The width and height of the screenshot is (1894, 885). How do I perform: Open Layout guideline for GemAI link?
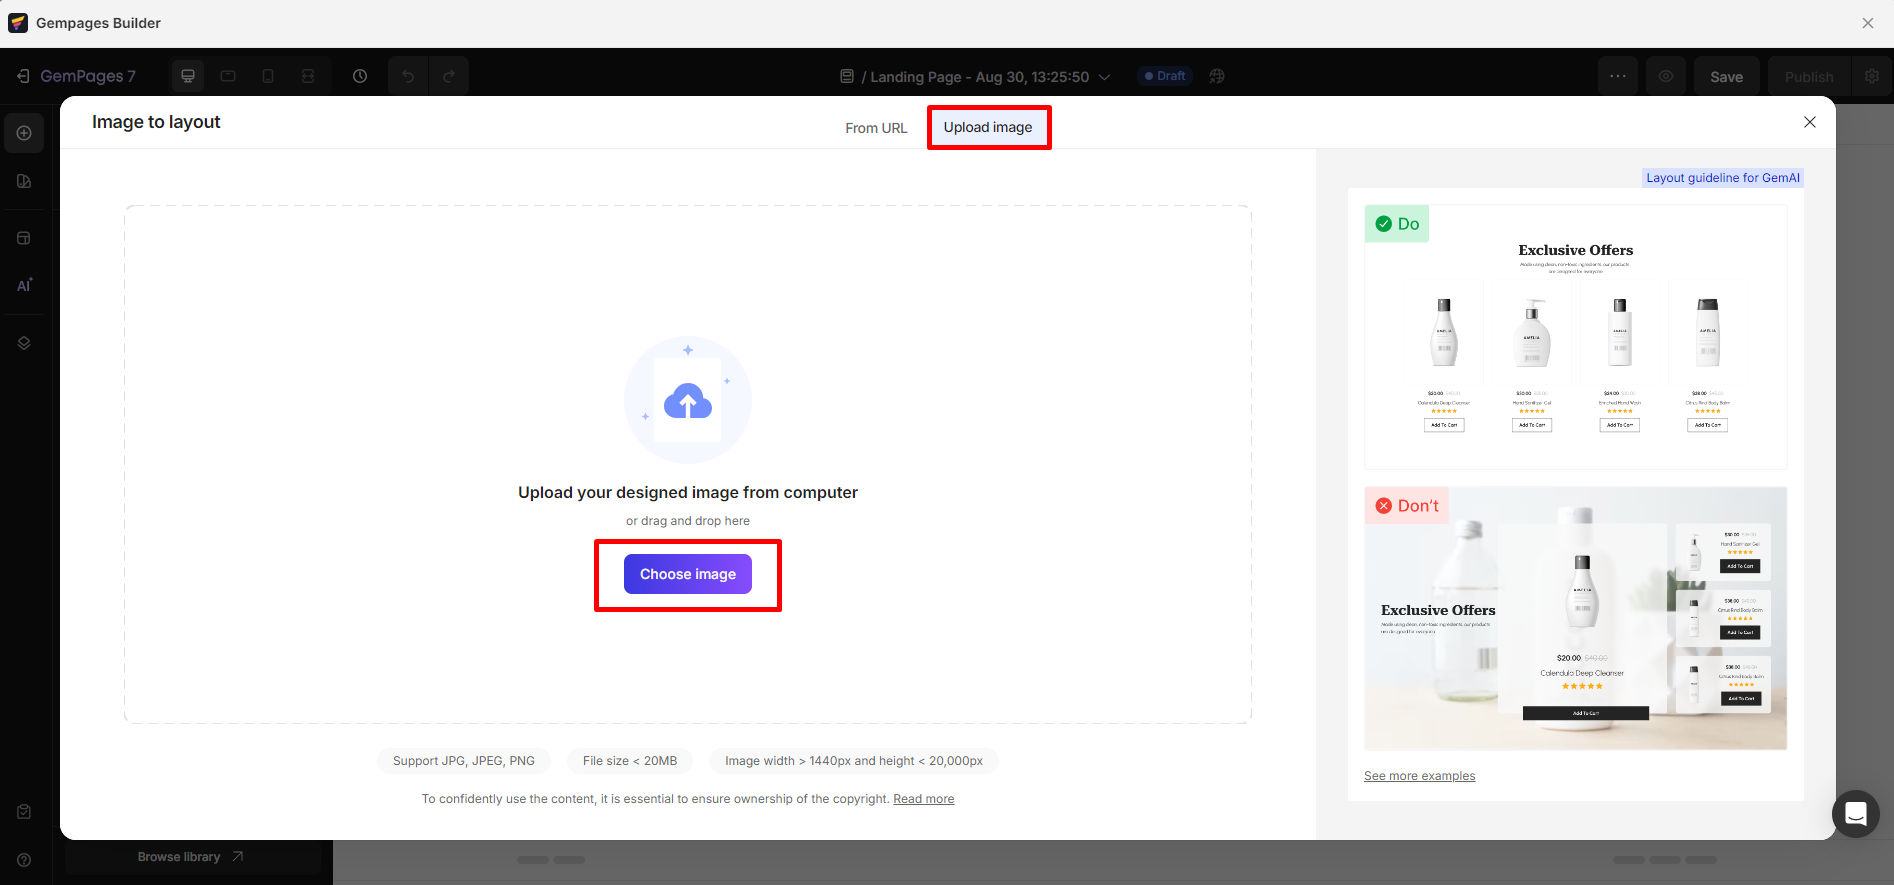[1722, 178]
